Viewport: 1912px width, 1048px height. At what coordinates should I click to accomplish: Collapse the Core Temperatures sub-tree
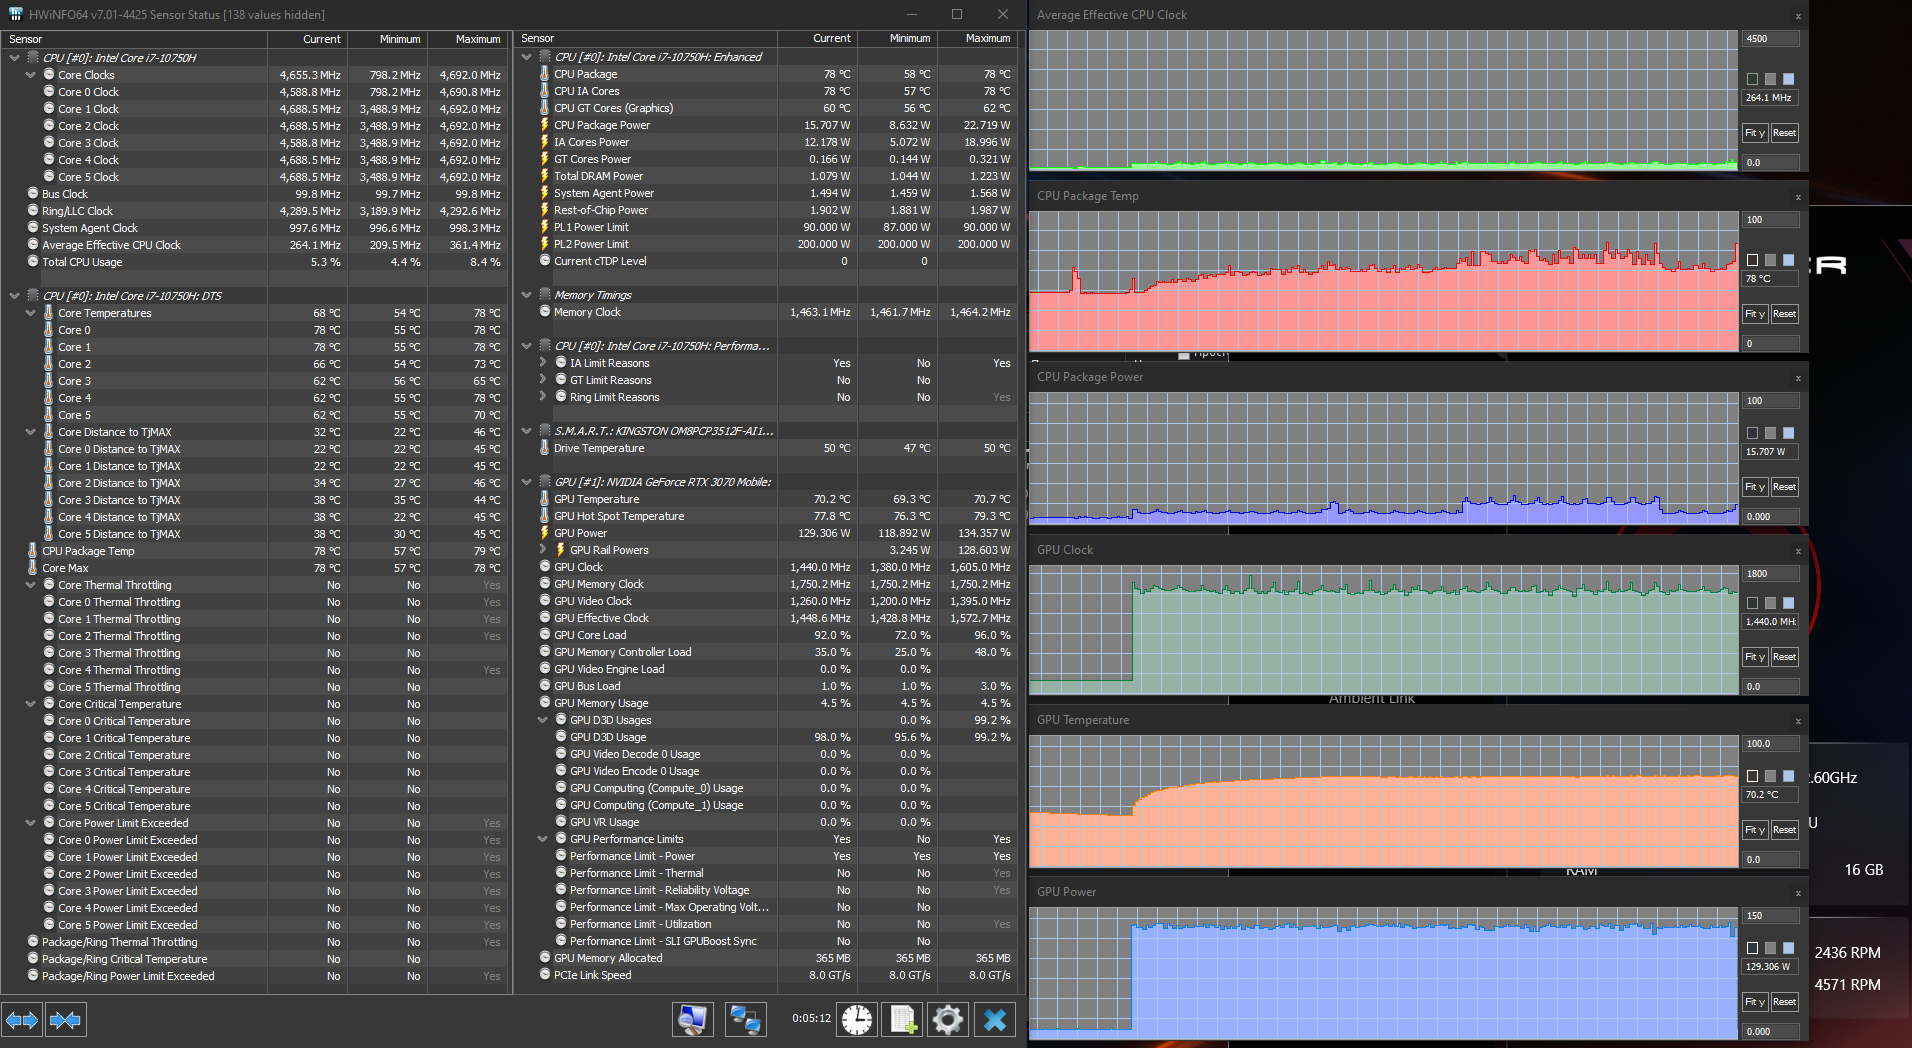(31, 313)
